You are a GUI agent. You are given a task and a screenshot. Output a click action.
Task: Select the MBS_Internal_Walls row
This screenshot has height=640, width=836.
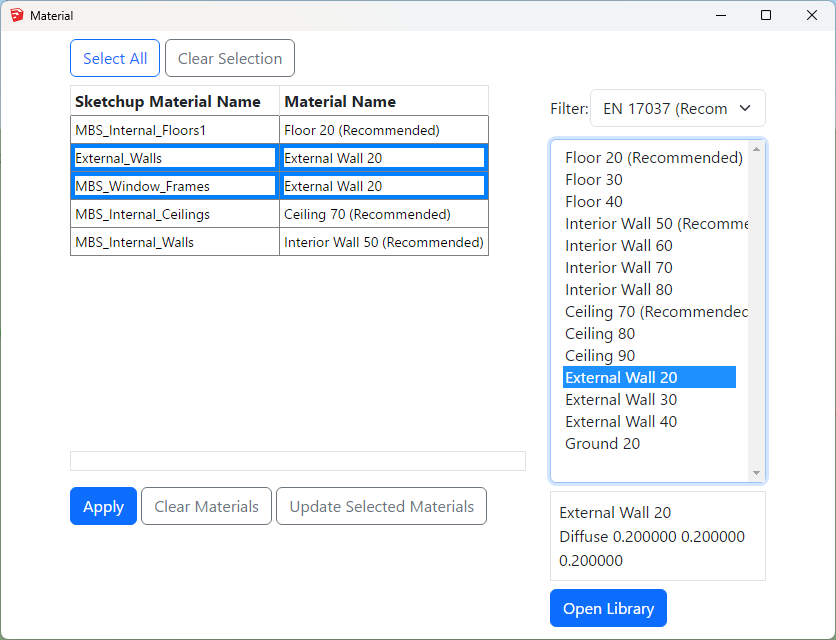click(x=175, y=242)
